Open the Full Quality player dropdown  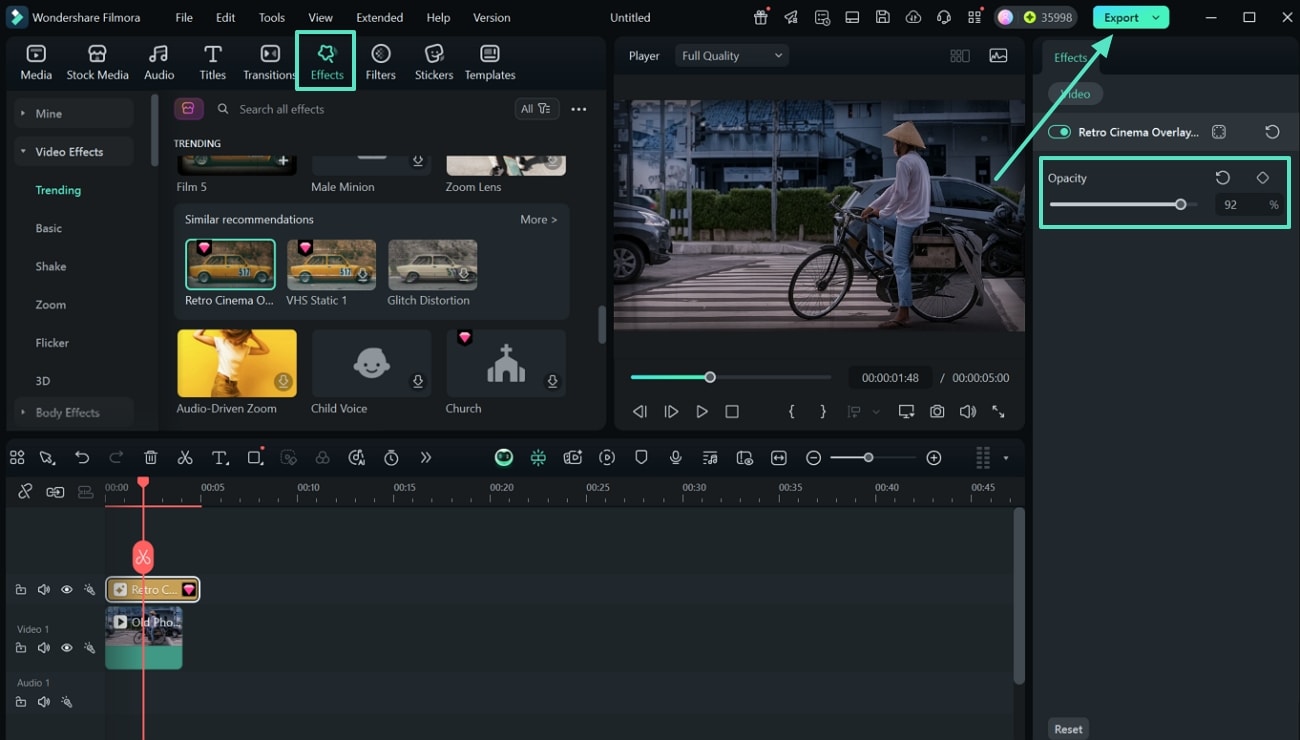(x=731, y=56)
